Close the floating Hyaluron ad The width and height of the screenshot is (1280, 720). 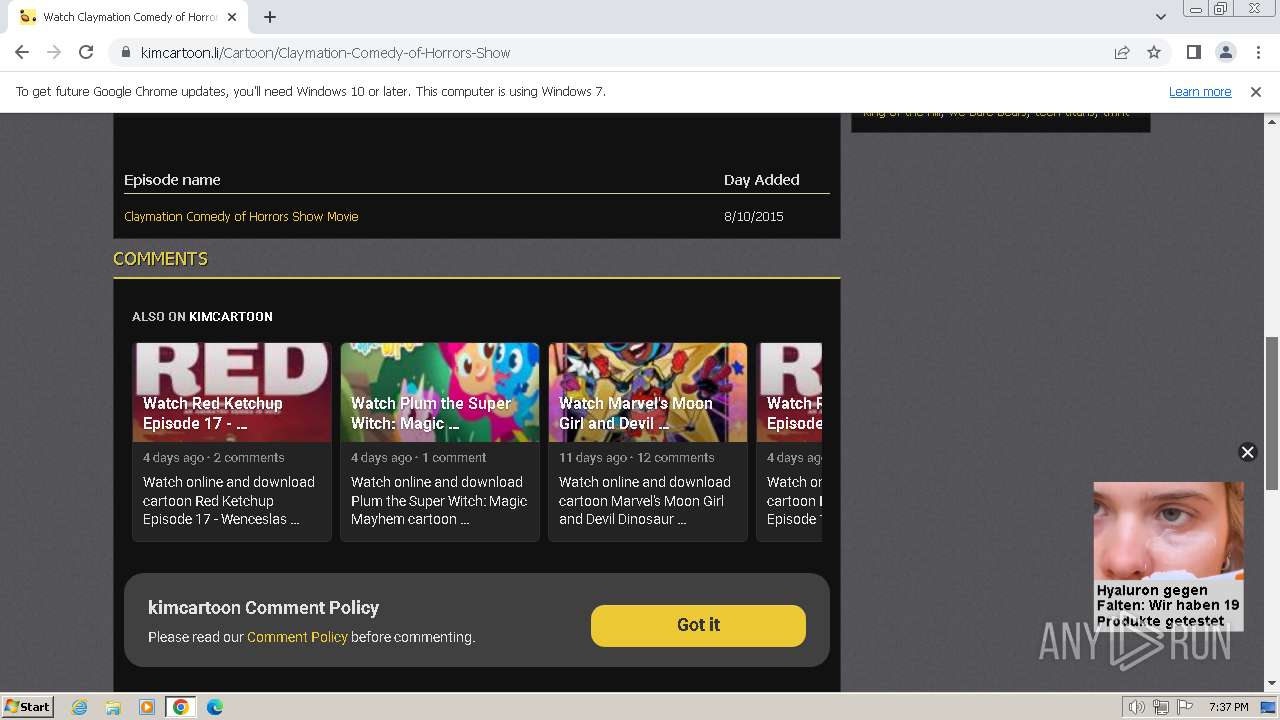pos(1247,452)
